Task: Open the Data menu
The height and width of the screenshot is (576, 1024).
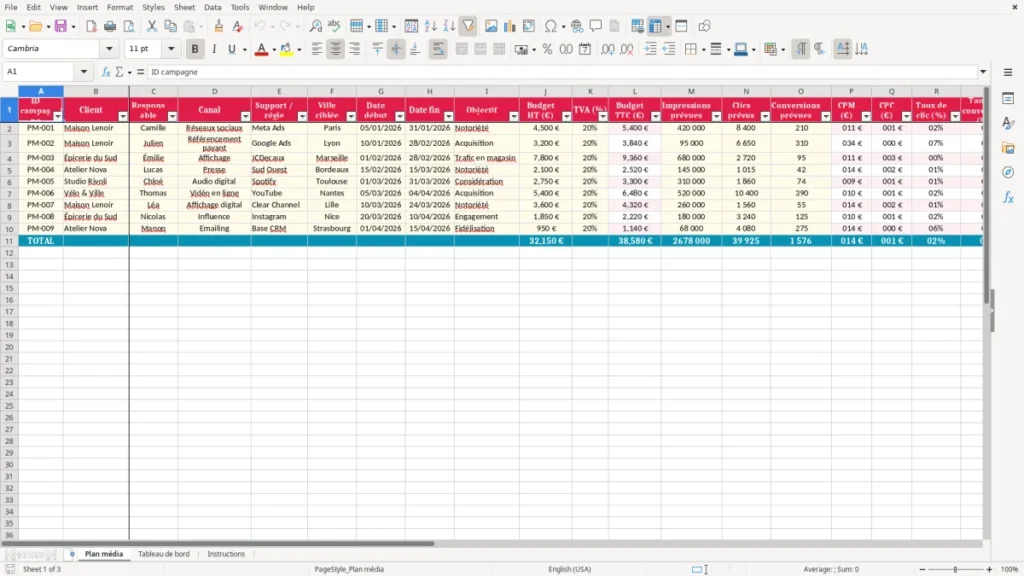Action: (212, 7)
